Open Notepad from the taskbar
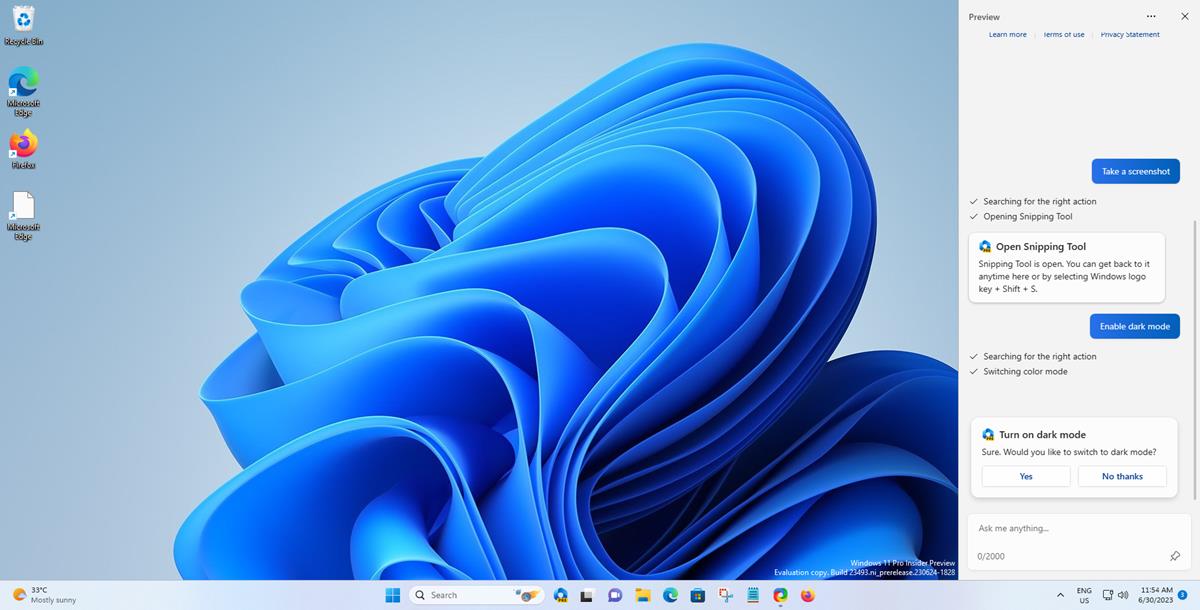 (752, 595)
